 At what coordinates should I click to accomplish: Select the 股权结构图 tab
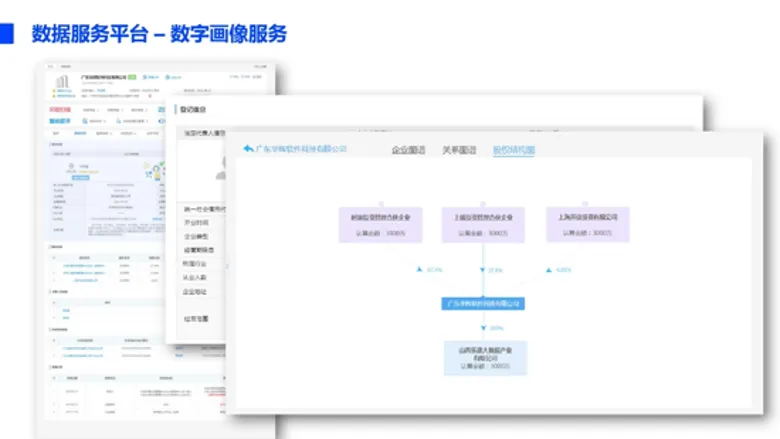click(513, 150)
